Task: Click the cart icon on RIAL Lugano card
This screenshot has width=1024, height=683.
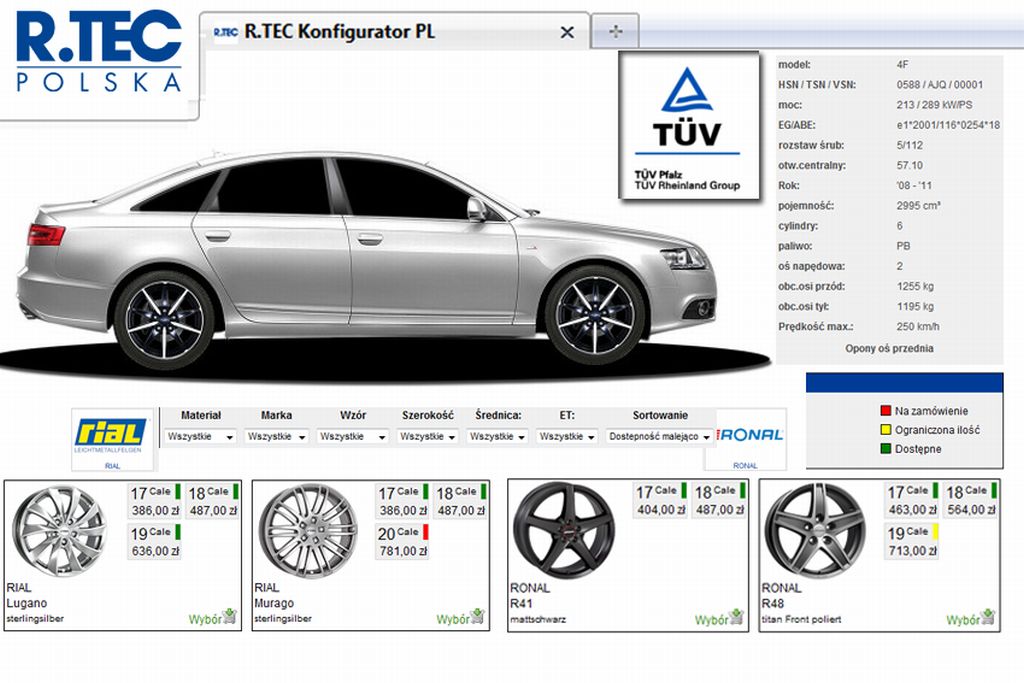Action: [x=229, y=616]
